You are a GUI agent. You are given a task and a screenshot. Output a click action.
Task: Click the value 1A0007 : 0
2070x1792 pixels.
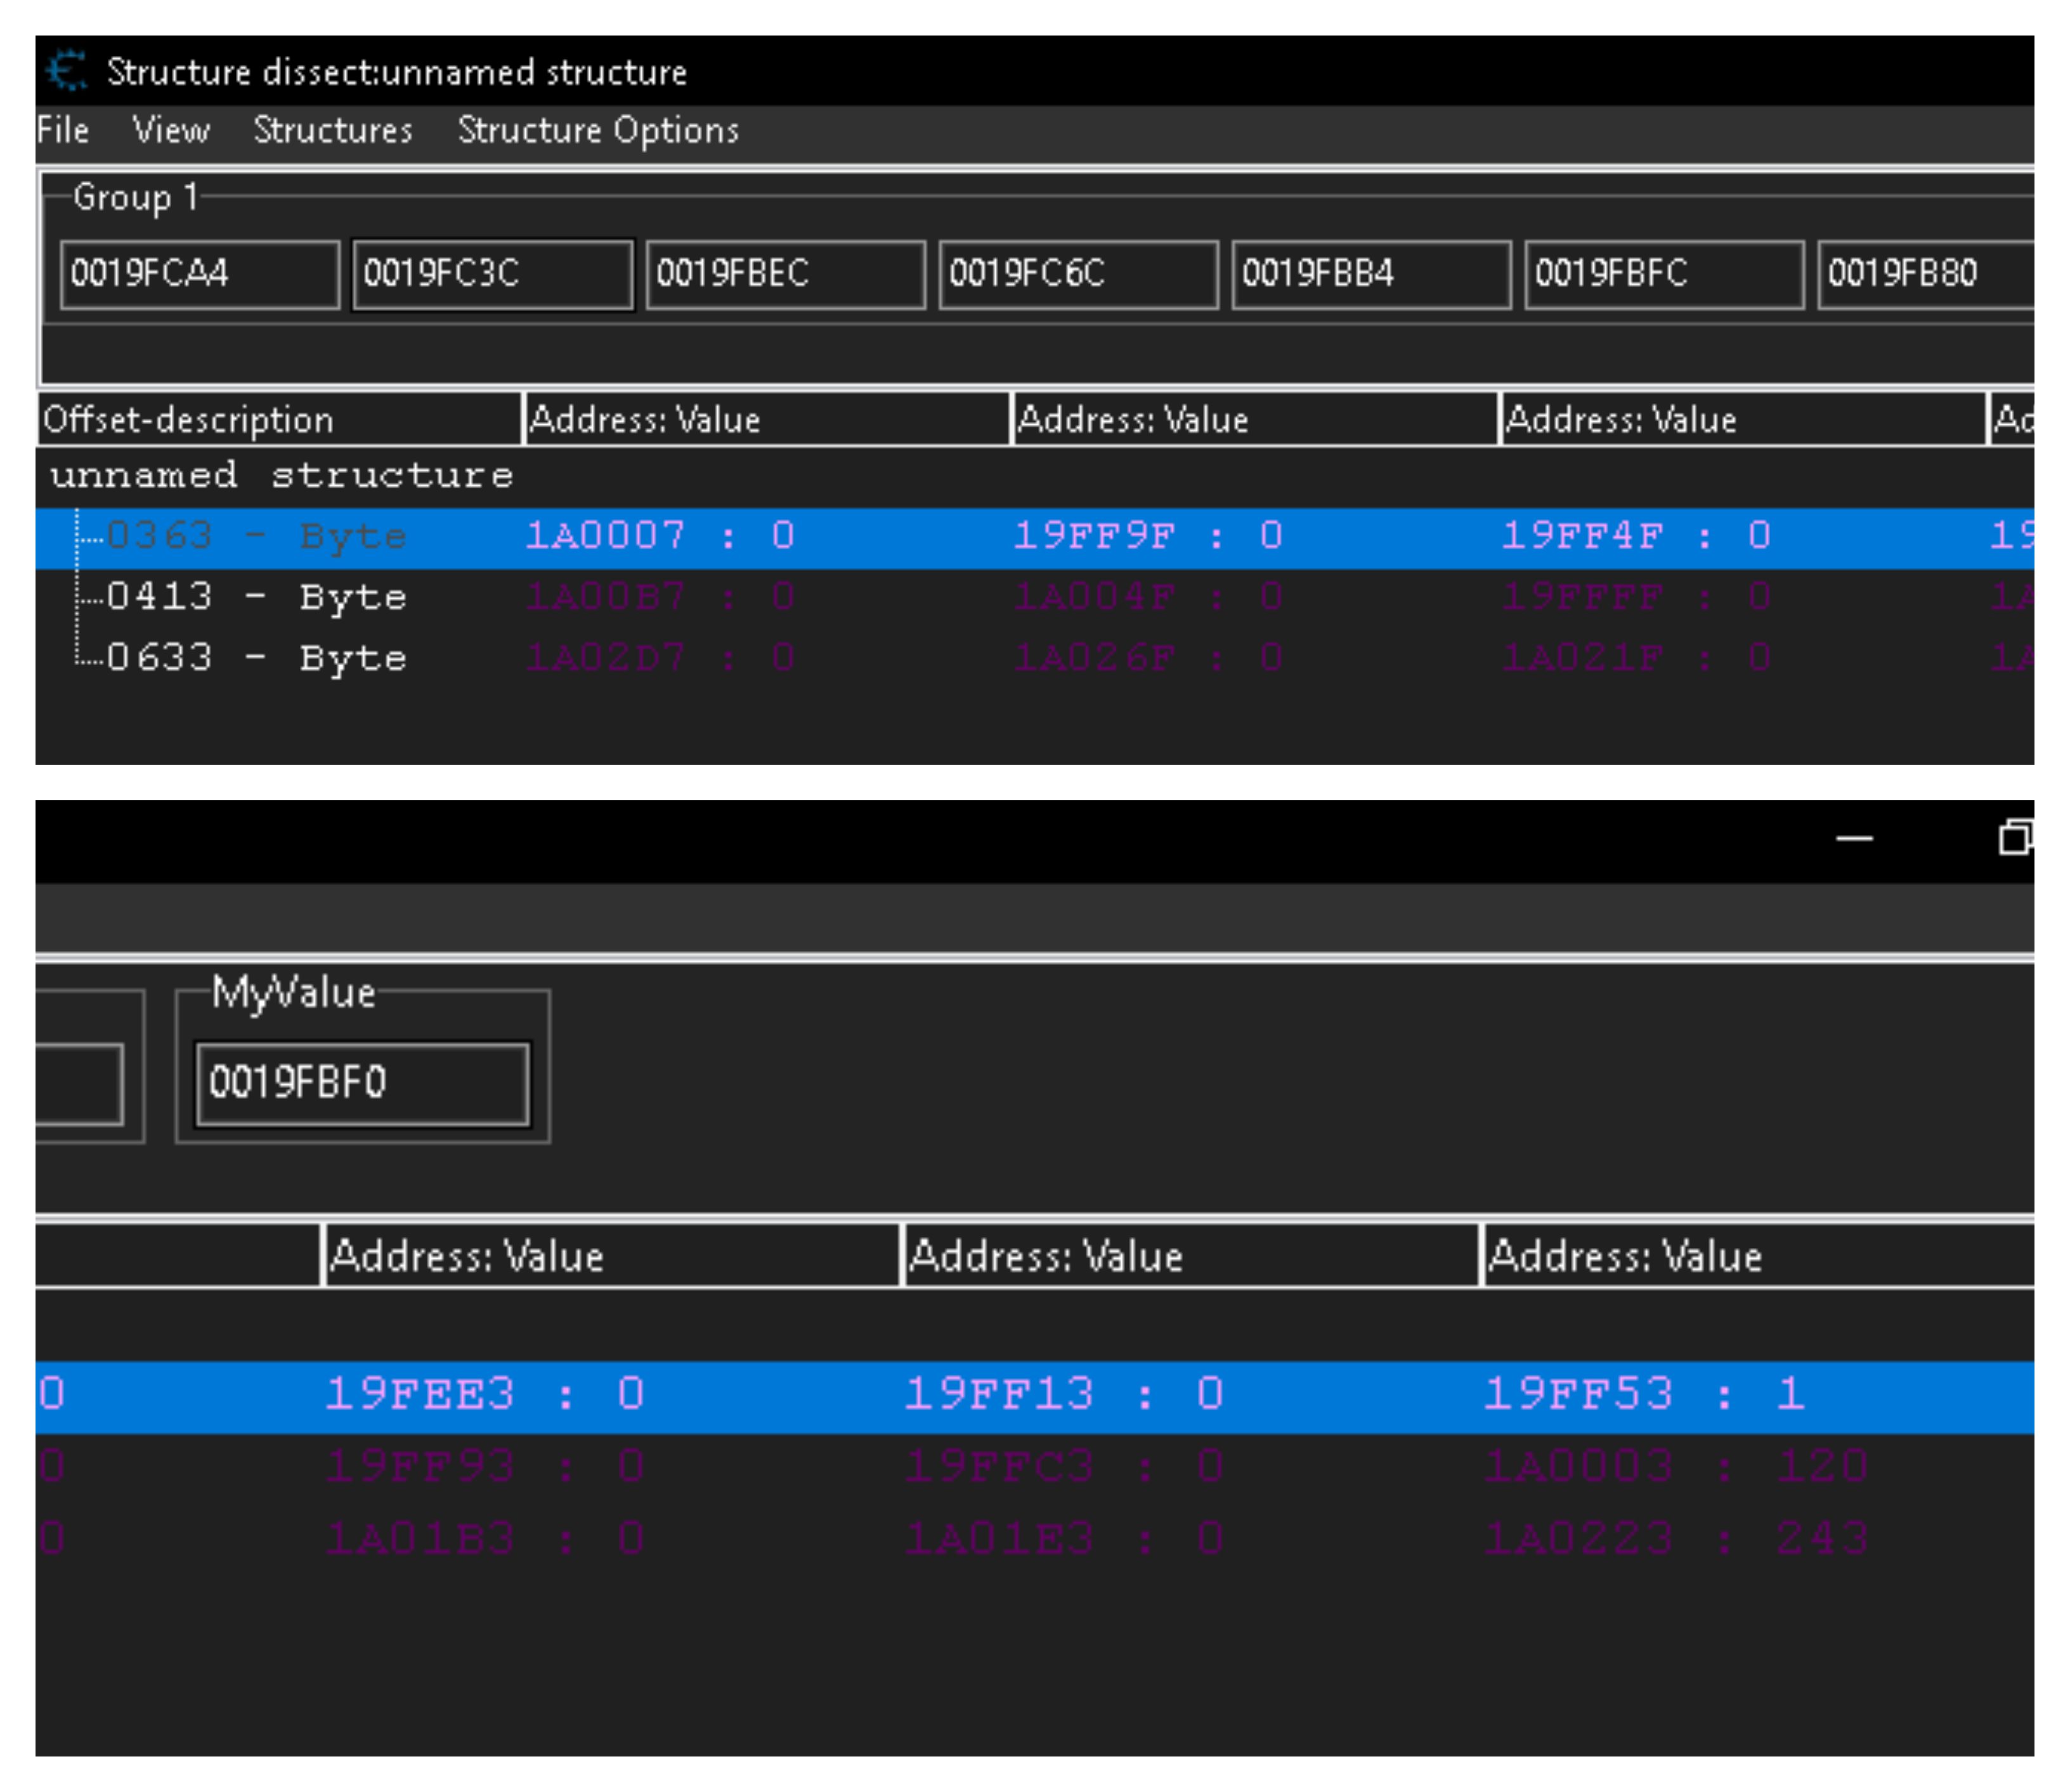(x=660, y=537)
